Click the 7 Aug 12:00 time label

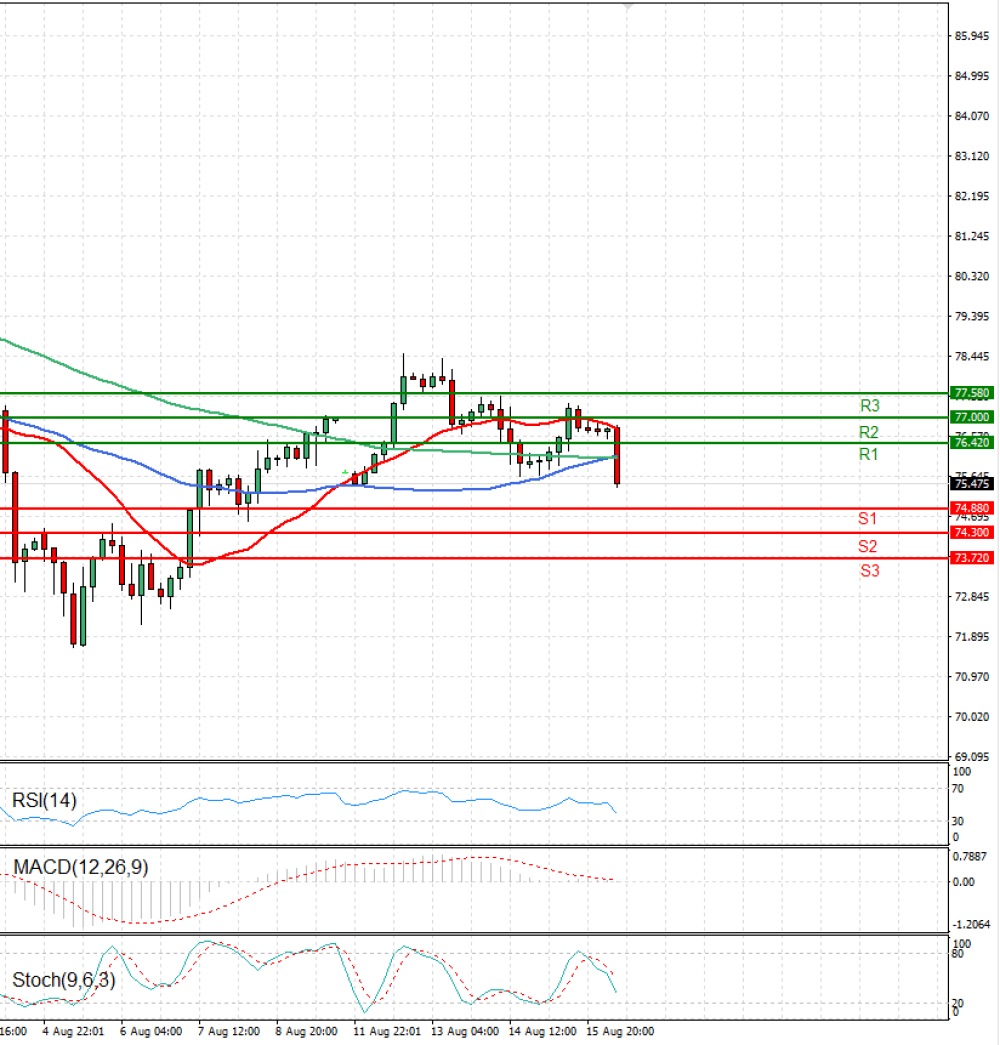229,1031
